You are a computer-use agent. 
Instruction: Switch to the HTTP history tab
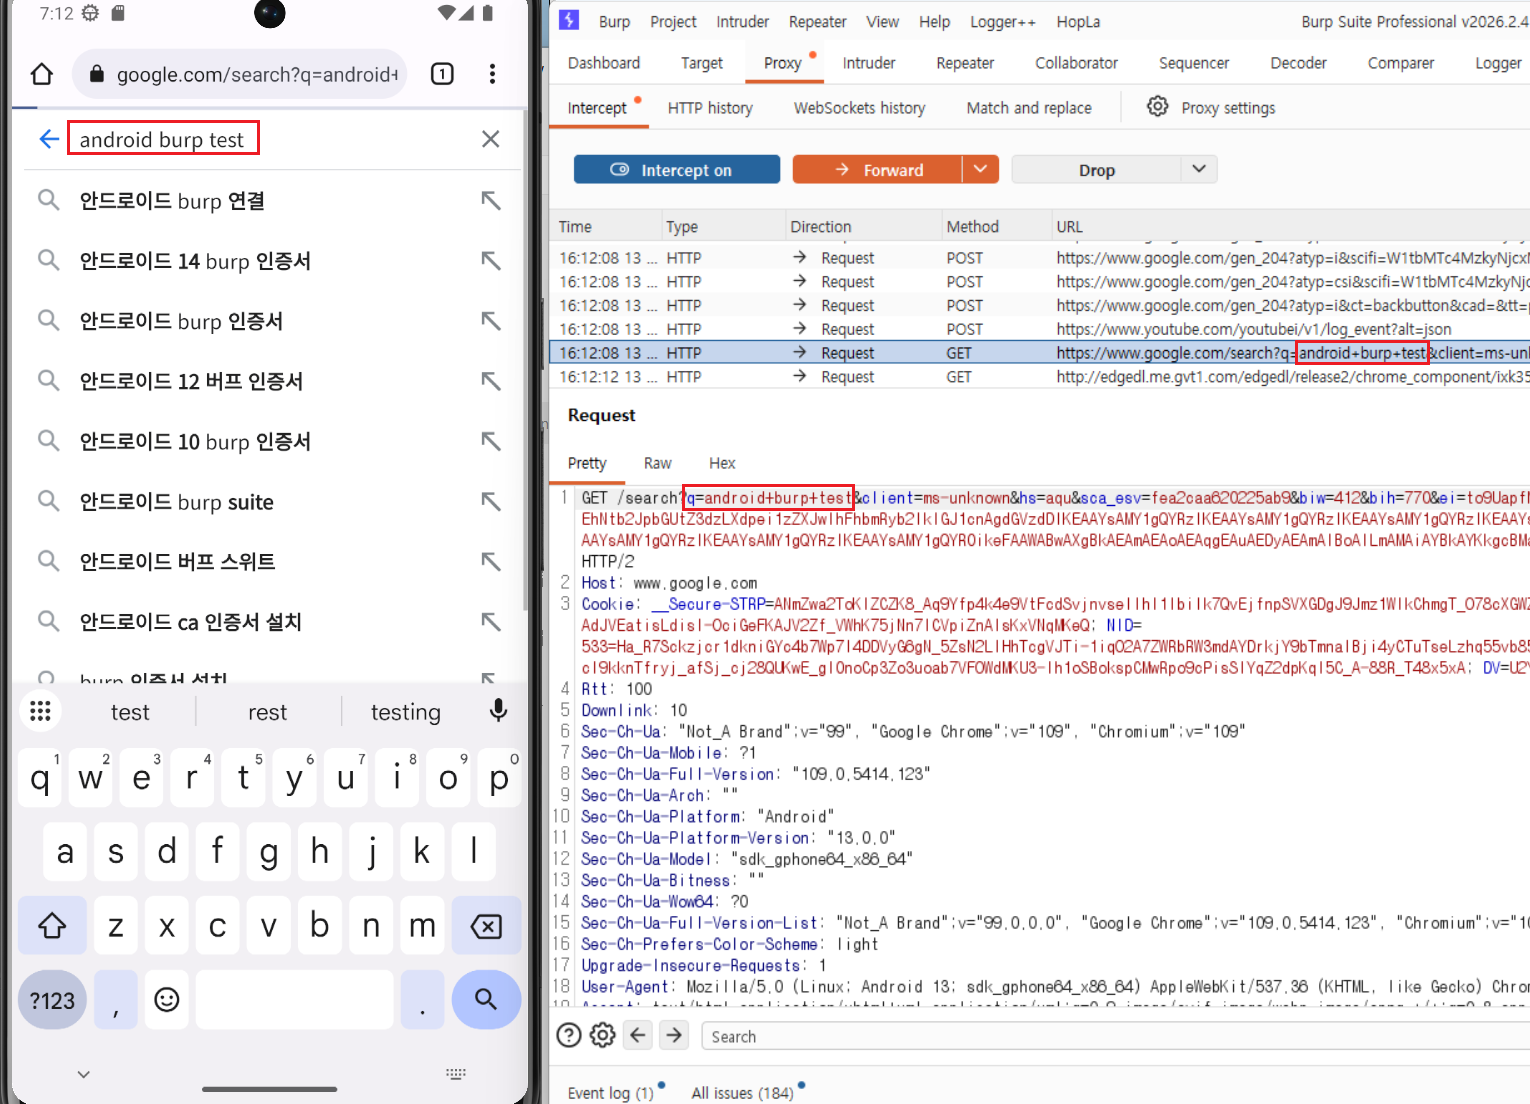point(710,108)
